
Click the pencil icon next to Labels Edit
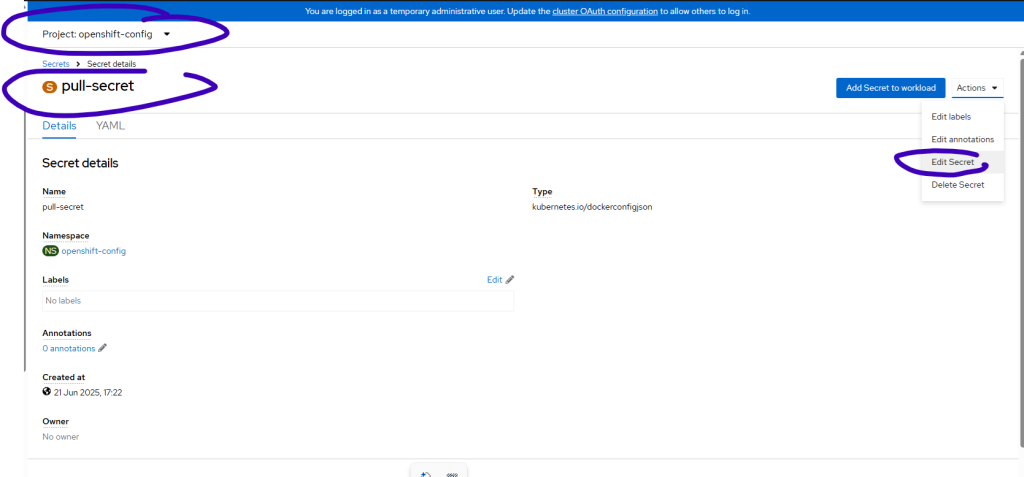[510, 280]
